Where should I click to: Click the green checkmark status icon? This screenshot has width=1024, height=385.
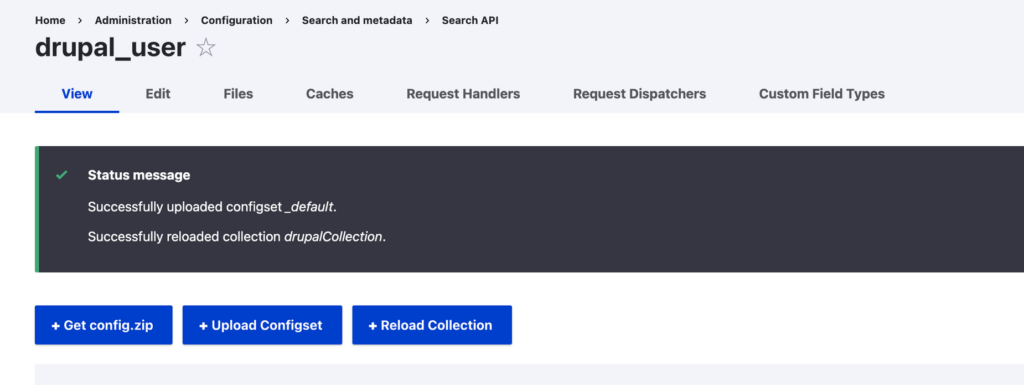[x=62, y=175]
